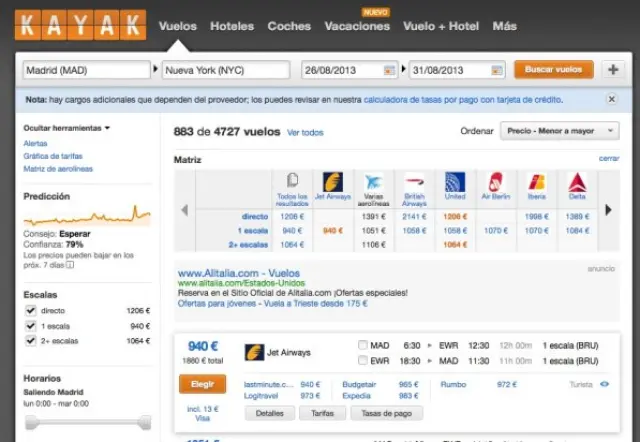Click the KAYAK logo
640x442 pixels.
click(80, 25)
